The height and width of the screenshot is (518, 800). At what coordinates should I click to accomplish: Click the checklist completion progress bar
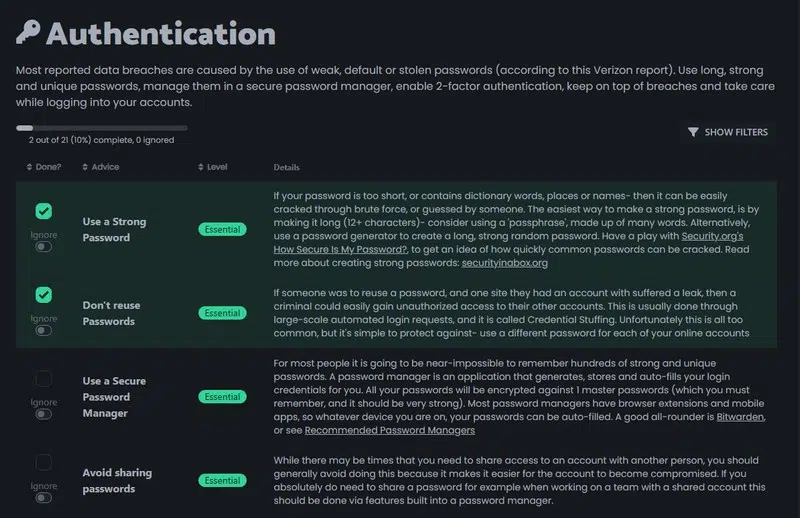click(101, 128)
